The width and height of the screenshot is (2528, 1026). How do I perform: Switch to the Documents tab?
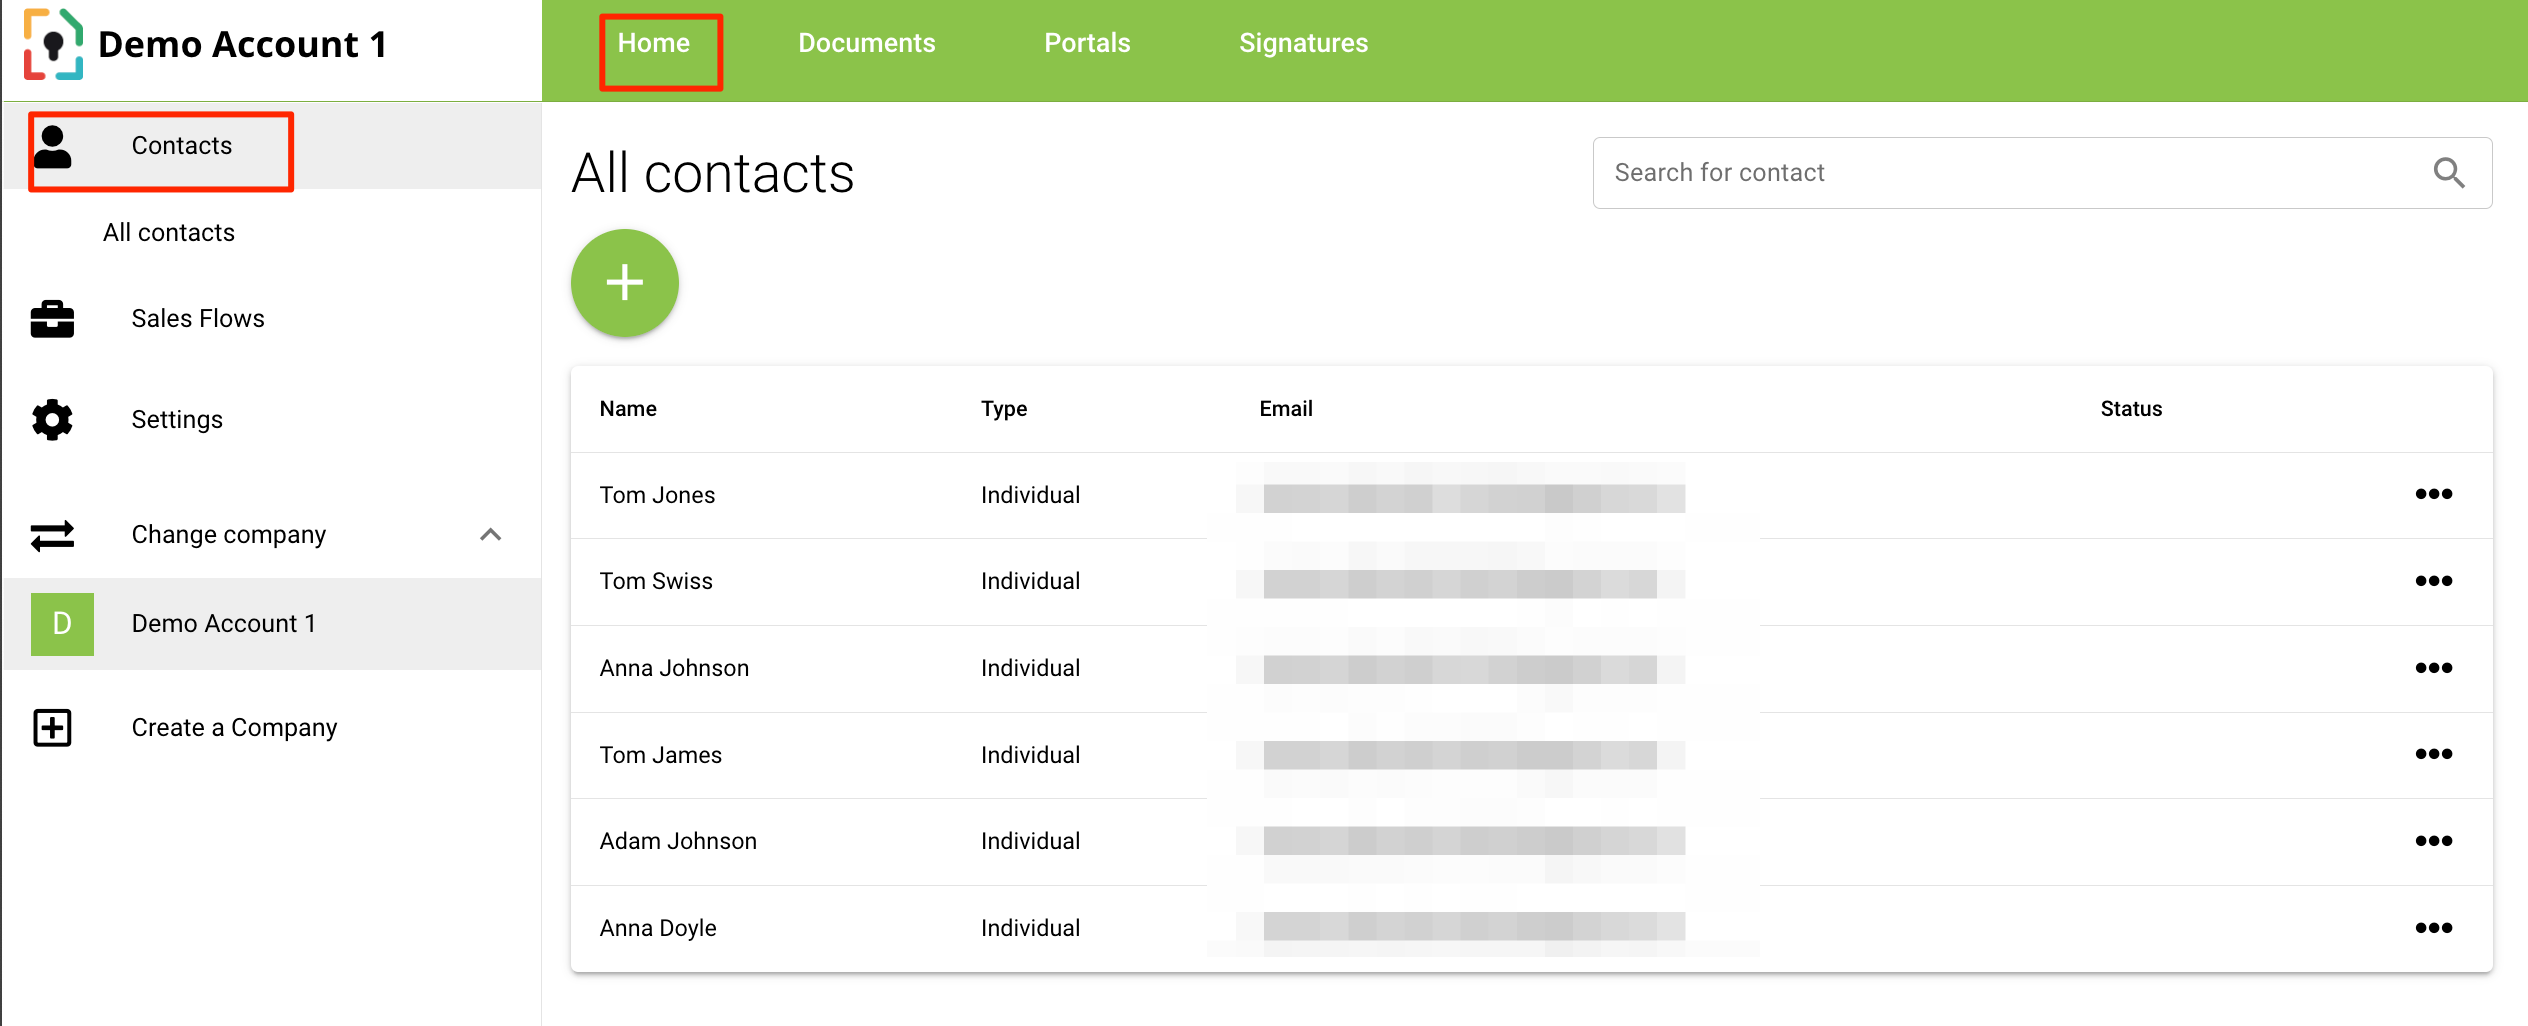866,43
